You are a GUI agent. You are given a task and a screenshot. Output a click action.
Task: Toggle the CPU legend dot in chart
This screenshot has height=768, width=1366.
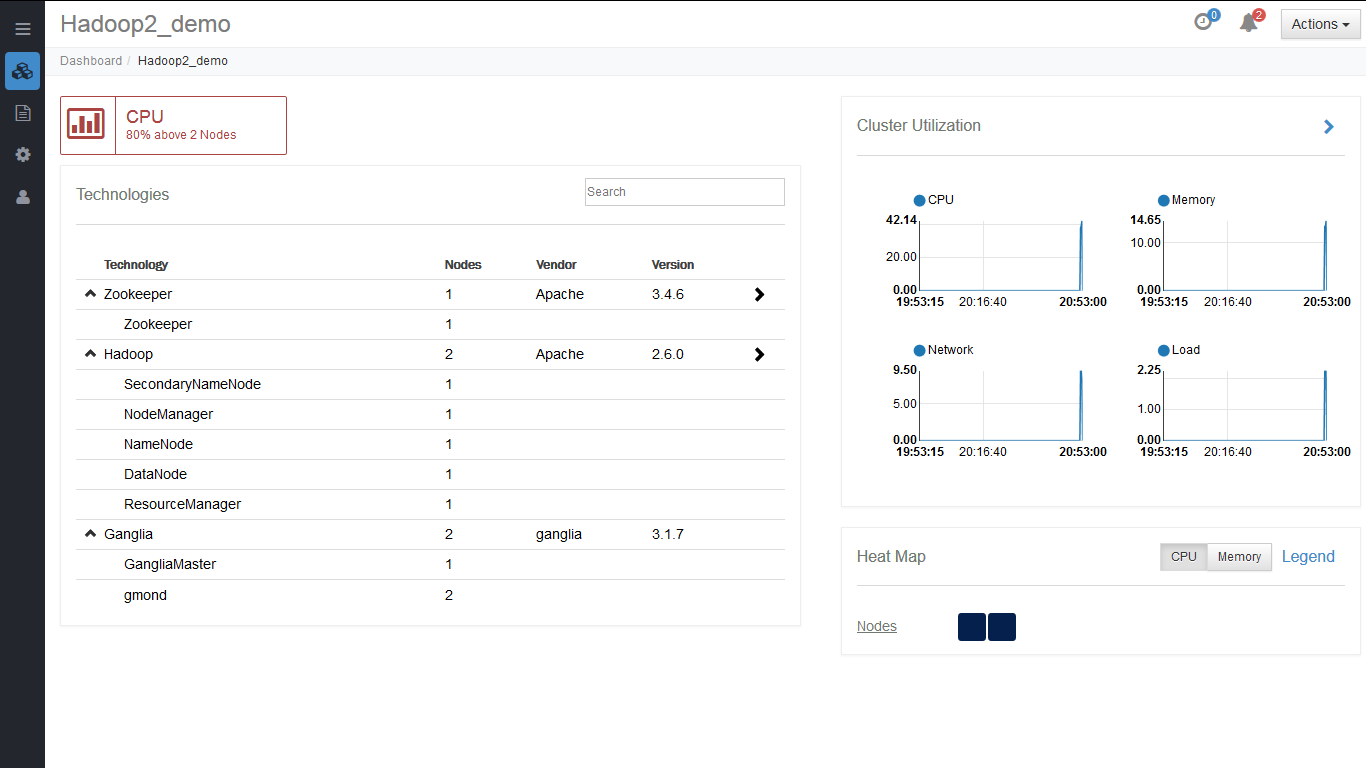click(x=919, y=200)
